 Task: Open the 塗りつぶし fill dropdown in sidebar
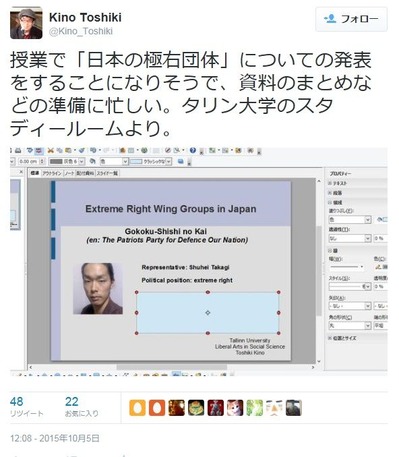pyautogui.click(x=350, y=220)
